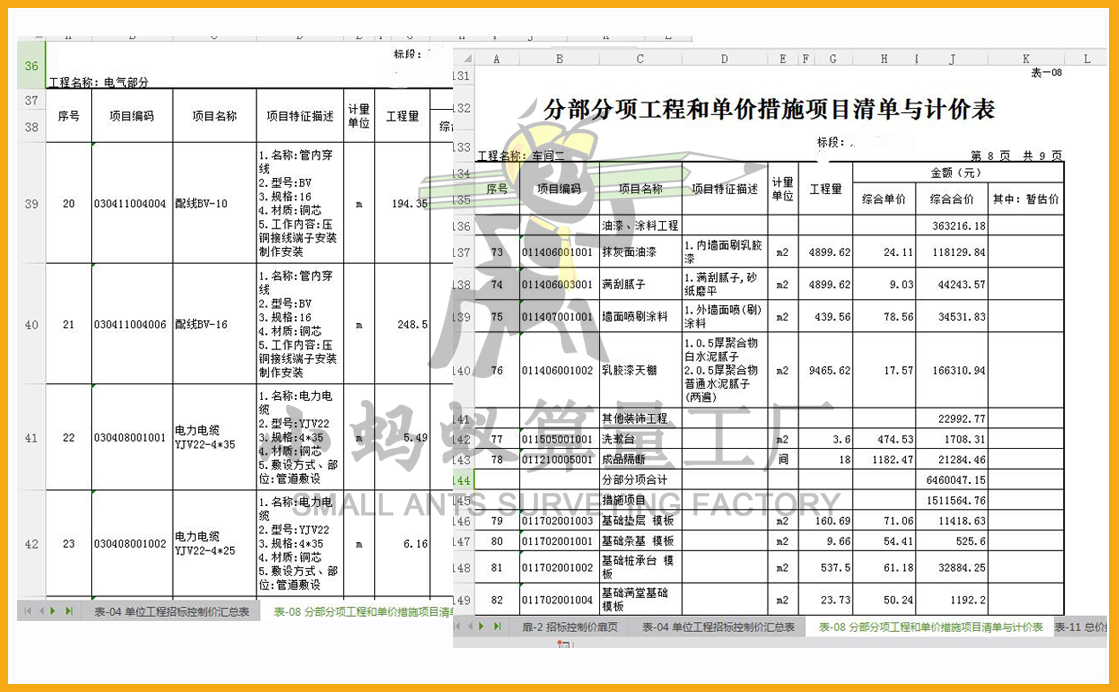This screenshot has height=692, width=1119.
Task: Jump to last sheet in left workbook
Action: point(69,611)
